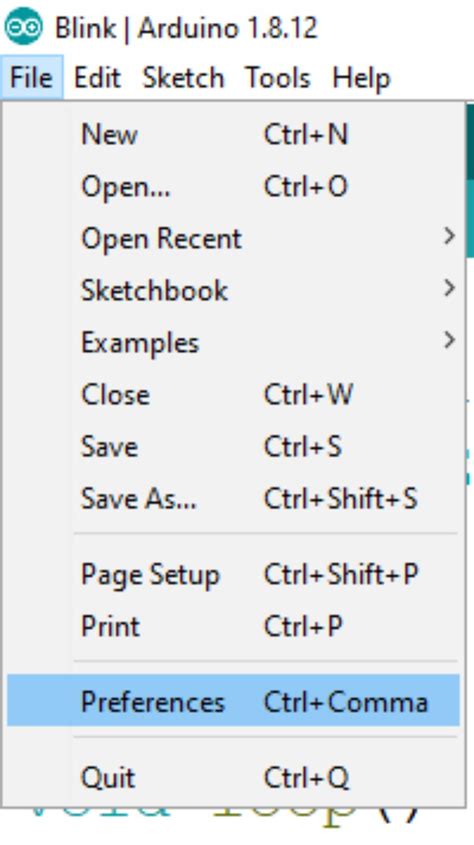Choose Save As... from the menu

(x=233, y=498)
